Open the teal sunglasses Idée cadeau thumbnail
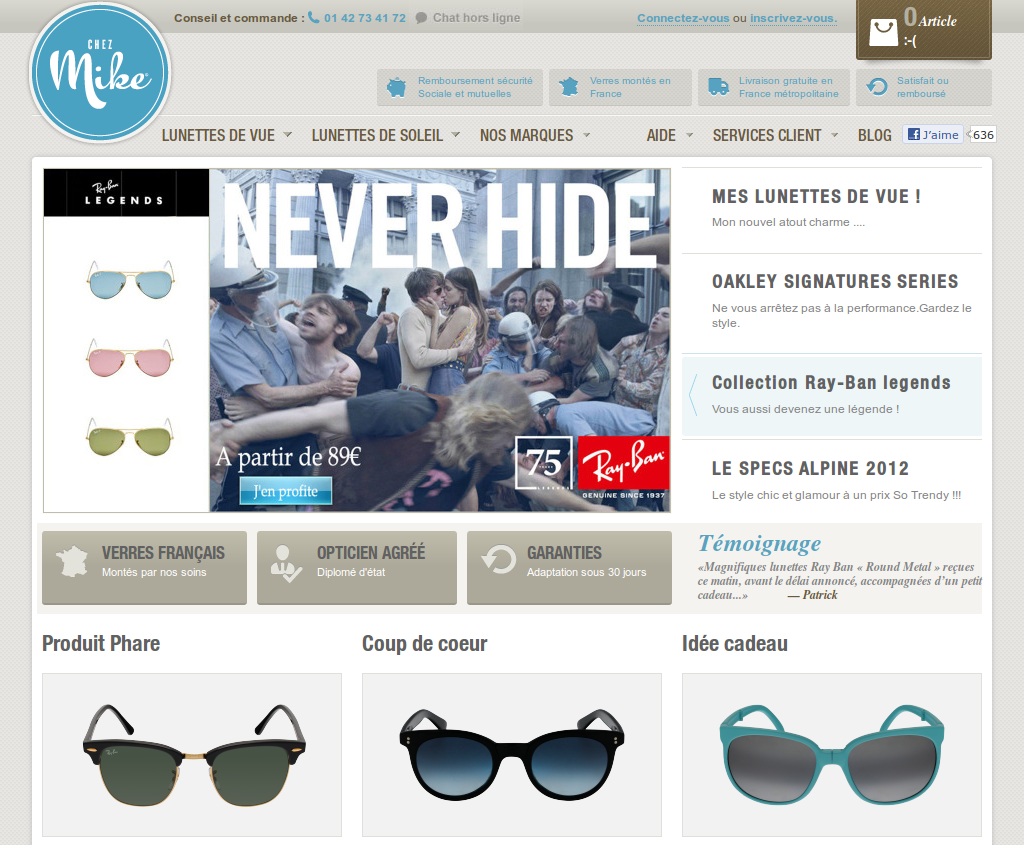1024x845 pixels. [x=832, y=755]
